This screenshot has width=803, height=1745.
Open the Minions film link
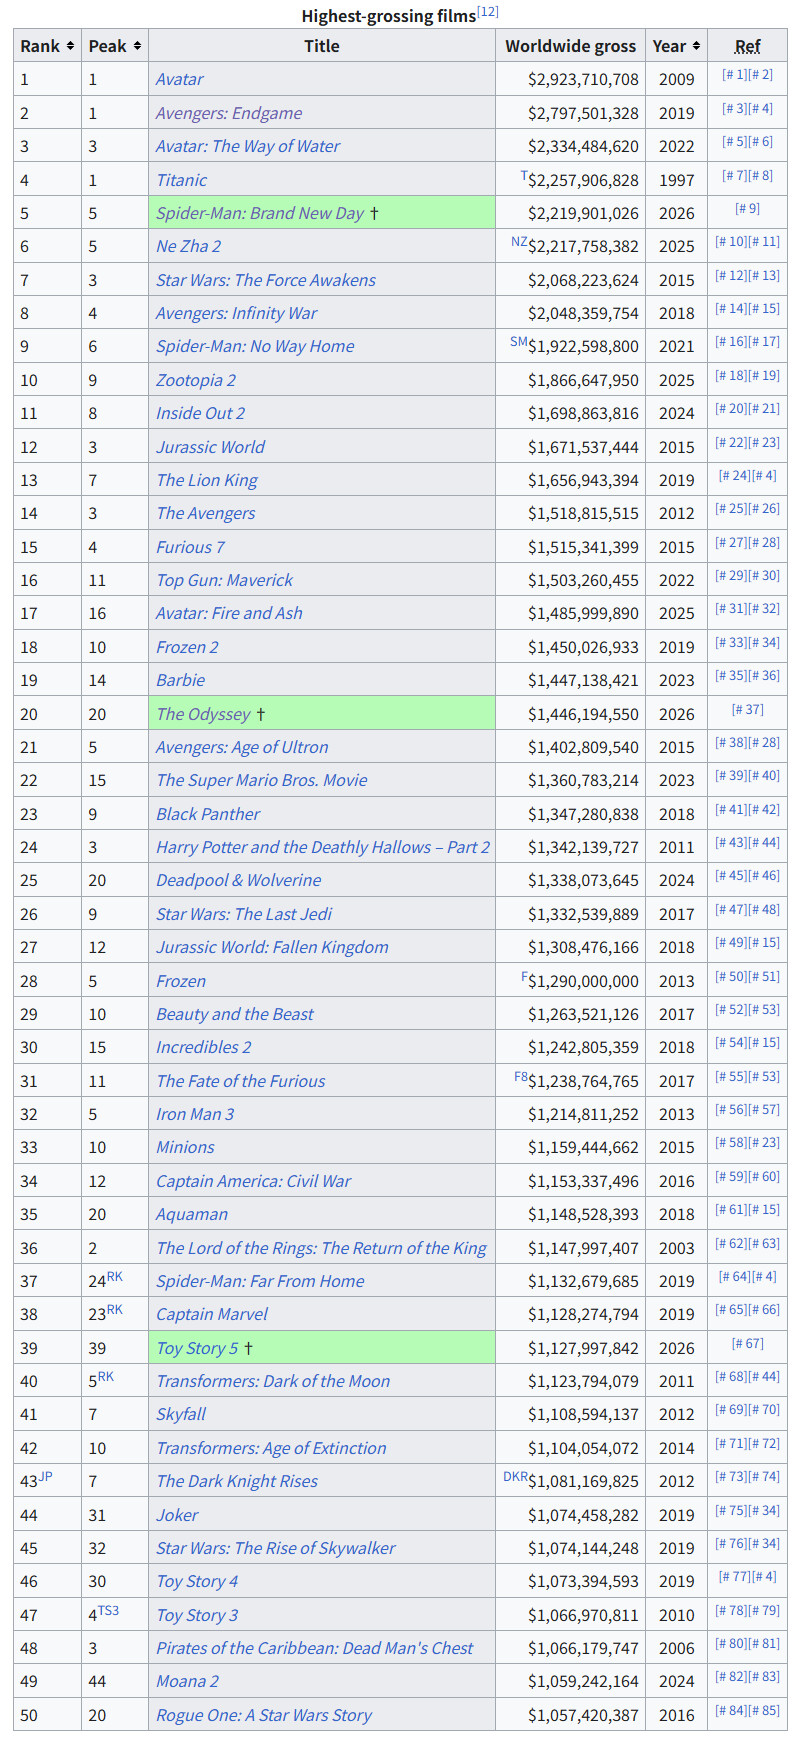point(185,1147)
